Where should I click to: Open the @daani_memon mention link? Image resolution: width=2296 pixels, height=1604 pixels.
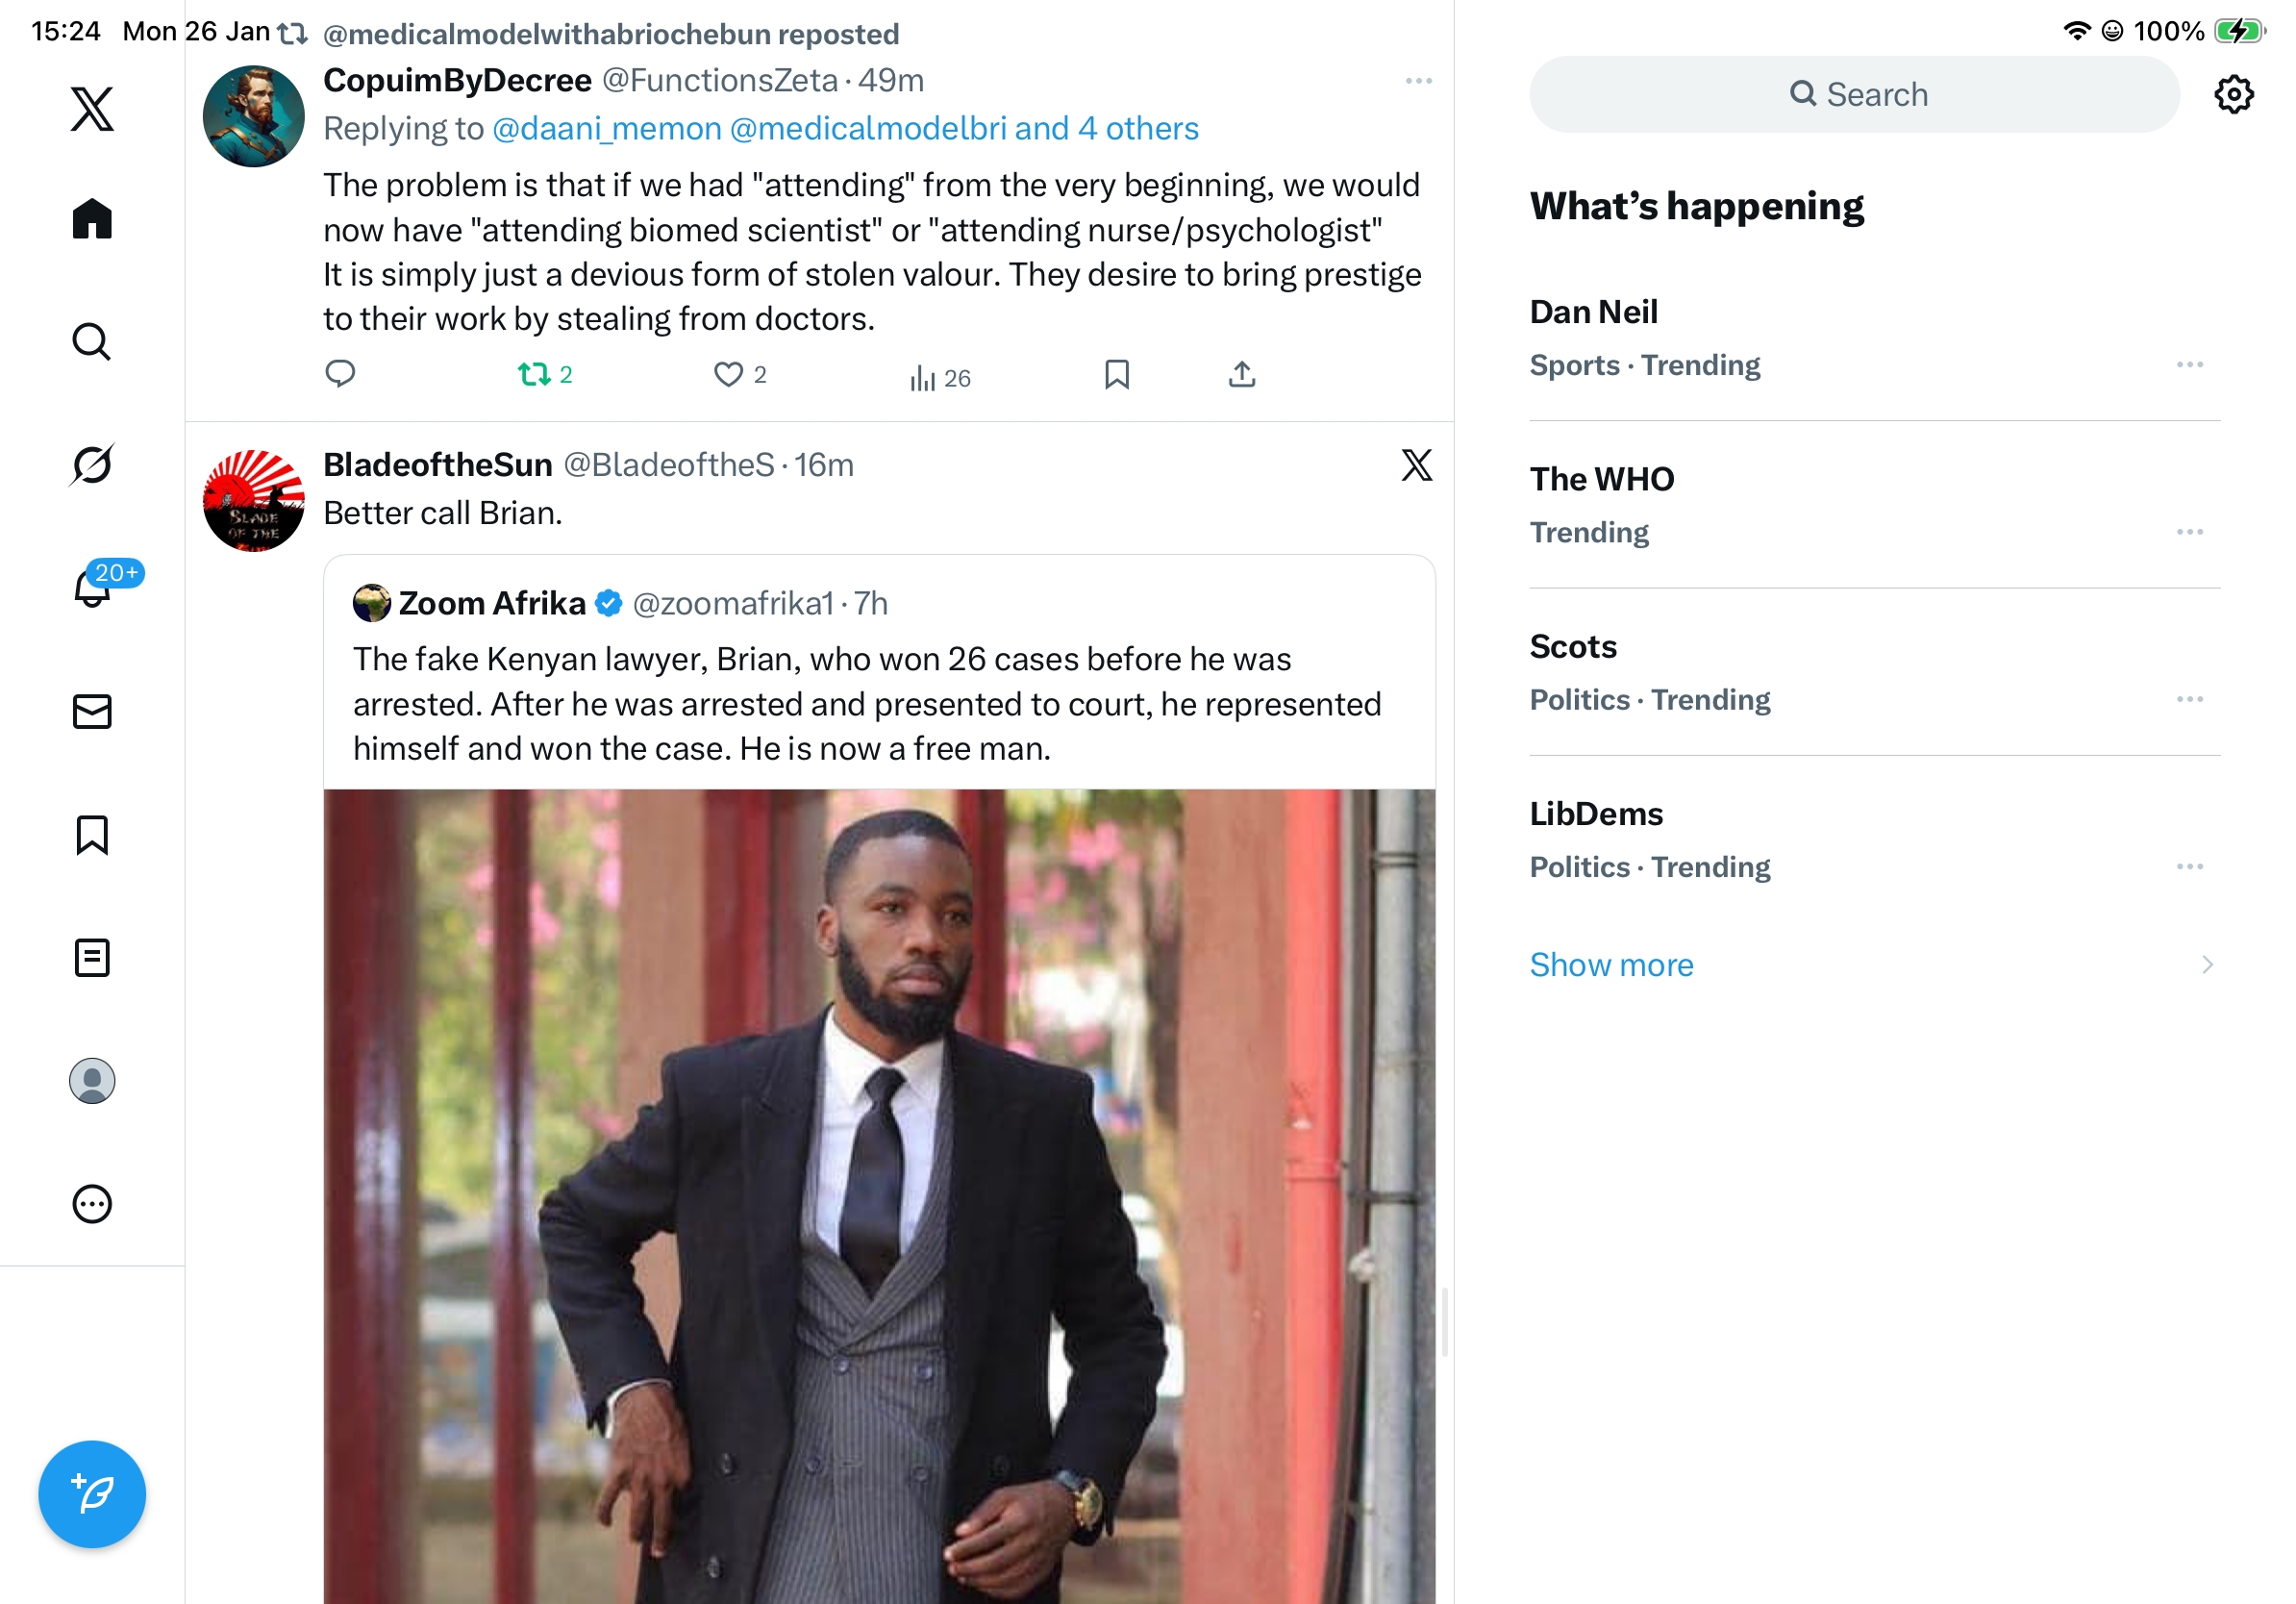(606, 129)
